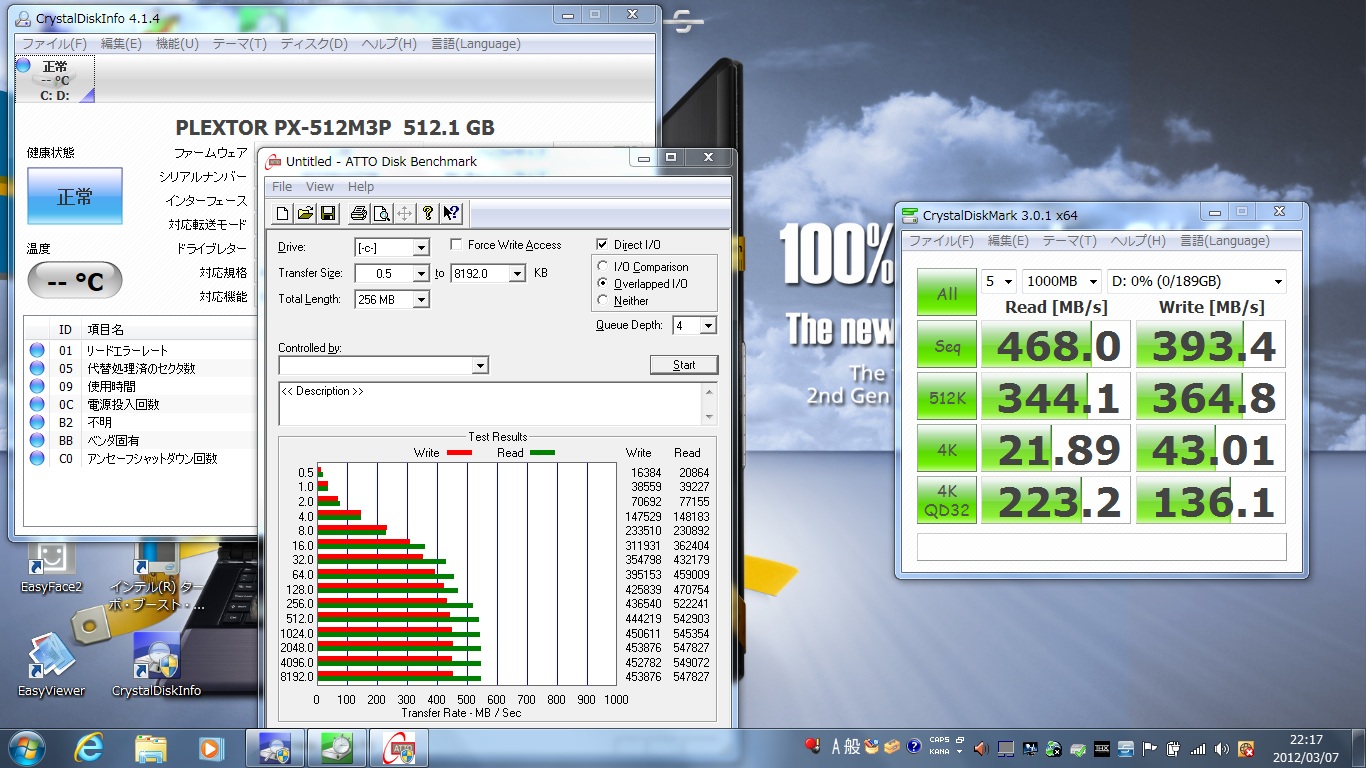
Task: Expand the Queue Depth dropdown
Action: click(708, 326)
